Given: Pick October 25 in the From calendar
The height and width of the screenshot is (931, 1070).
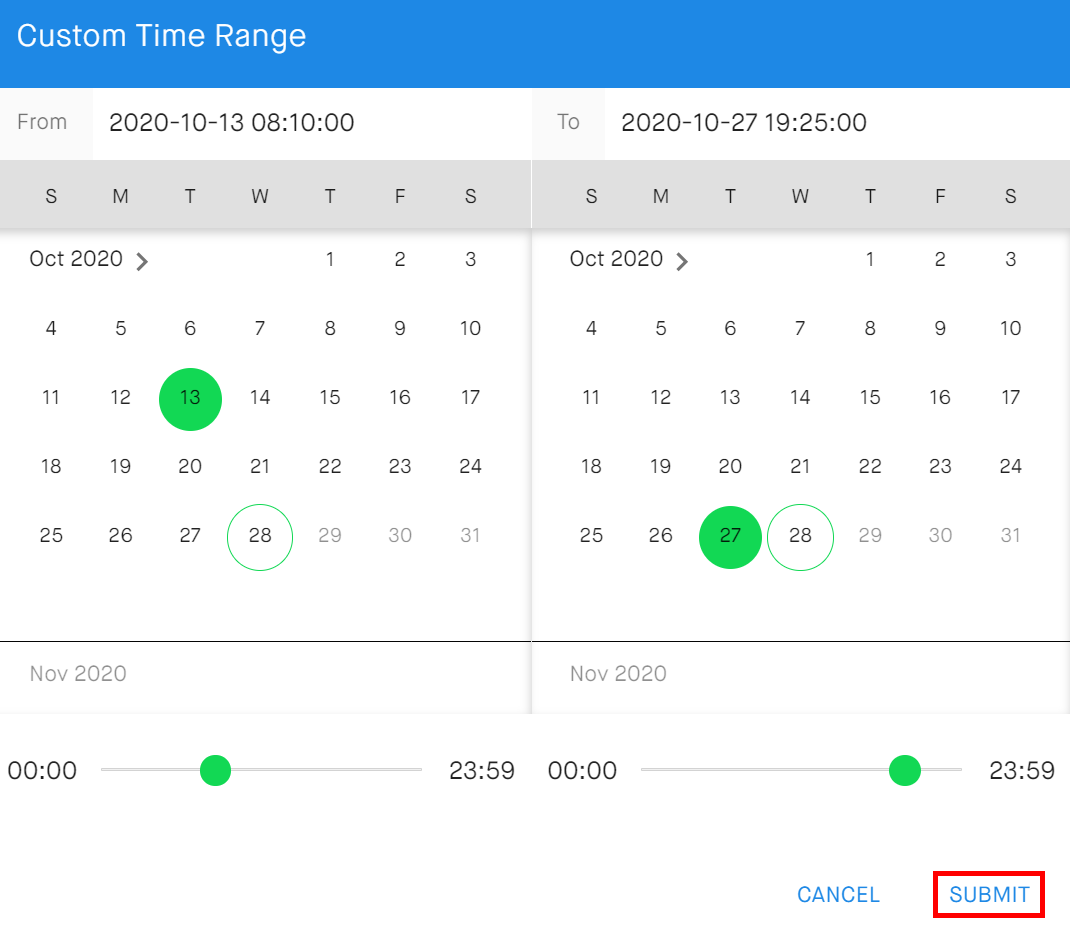Looking at the screenshot, I should coord(51,535).
